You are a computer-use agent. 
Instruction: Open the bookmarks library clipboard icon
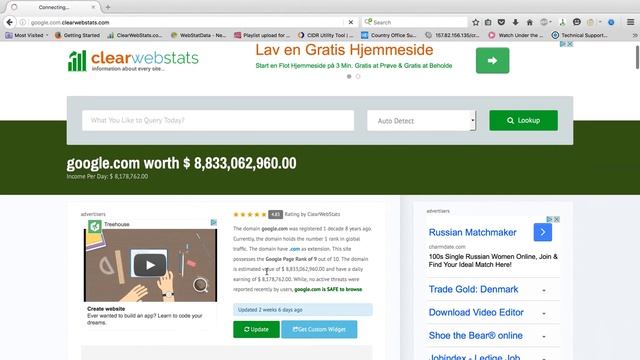488,22
